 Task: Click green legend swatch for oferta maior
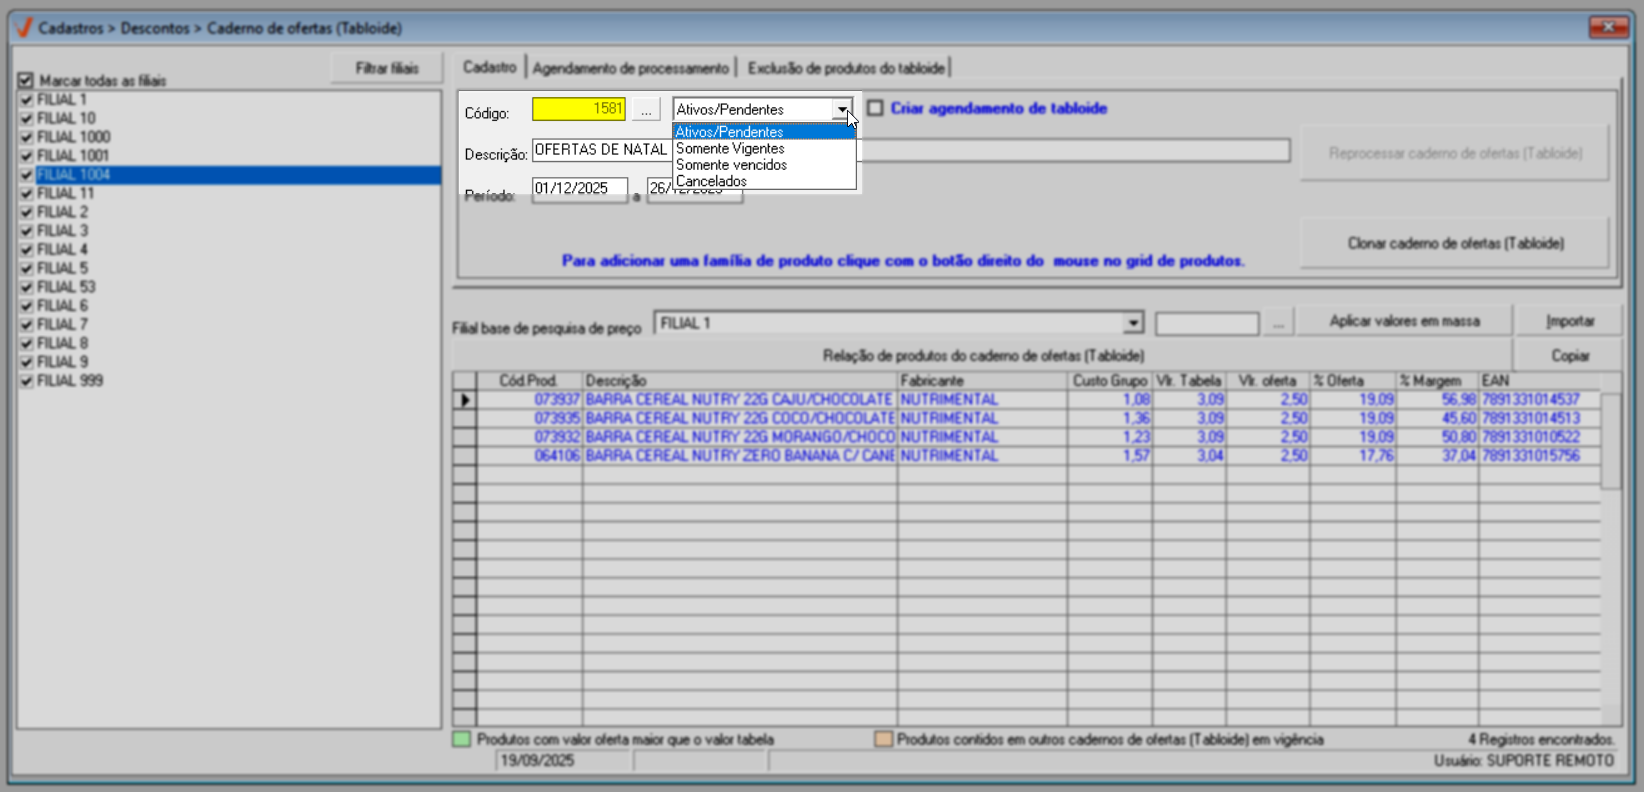(461, 739)
